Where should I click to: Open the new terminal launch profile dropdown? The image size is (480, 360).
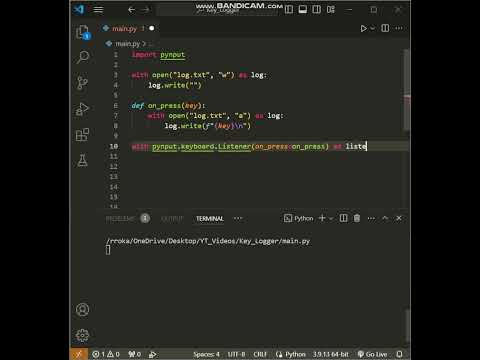point(331,219)
